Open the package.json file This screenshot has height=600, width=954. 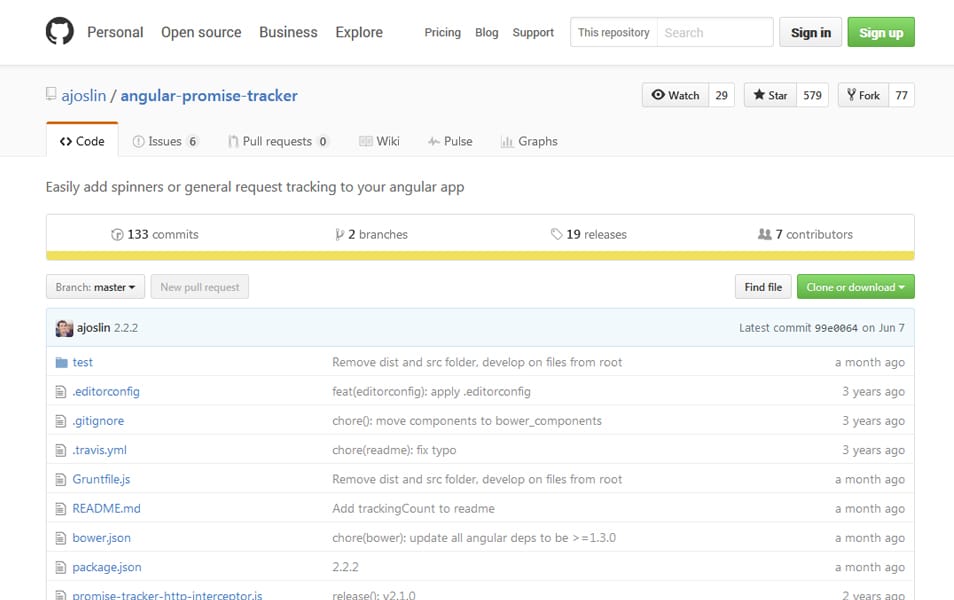point(107,567)
